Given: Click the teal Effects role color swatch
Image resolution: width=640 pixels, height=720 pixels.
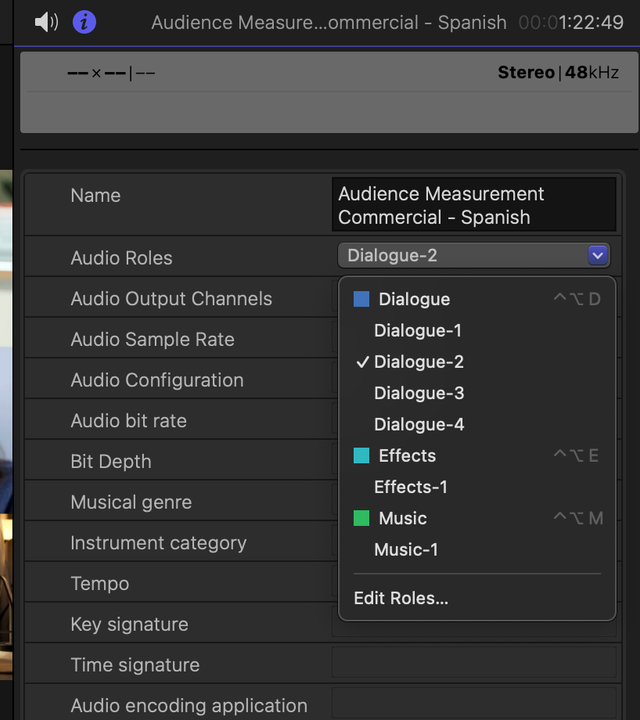Looking at the screenshot, I should coord(362,456).
